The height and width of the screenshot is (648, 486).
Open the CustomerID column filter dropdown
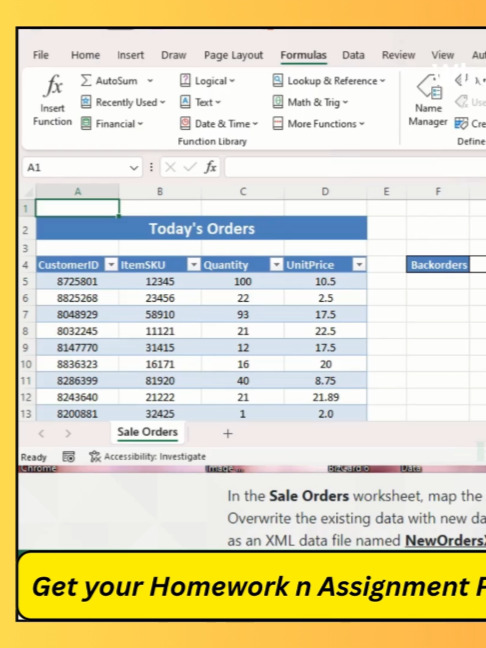point(111,264)
